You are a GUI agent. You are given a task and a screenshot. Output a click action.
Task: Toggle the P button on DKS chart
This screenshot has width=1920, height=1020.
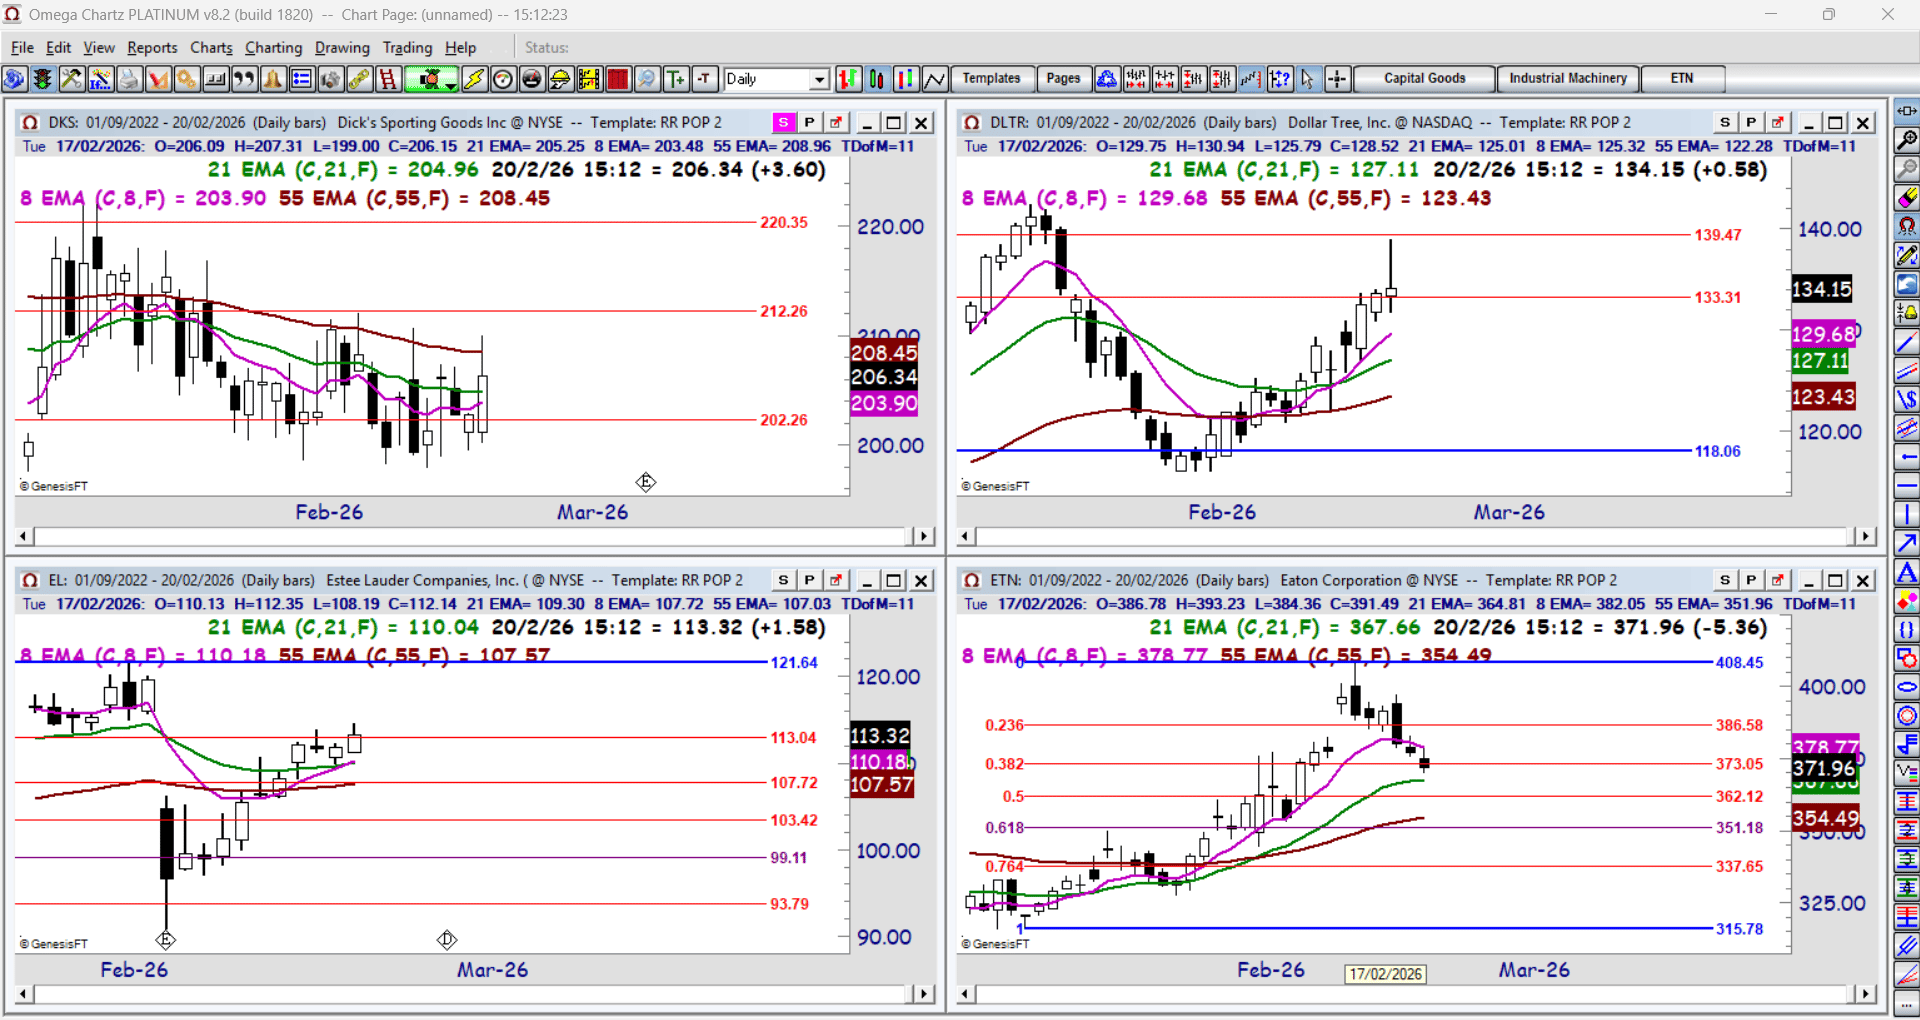pyautogui.click(x=809, y=122)
